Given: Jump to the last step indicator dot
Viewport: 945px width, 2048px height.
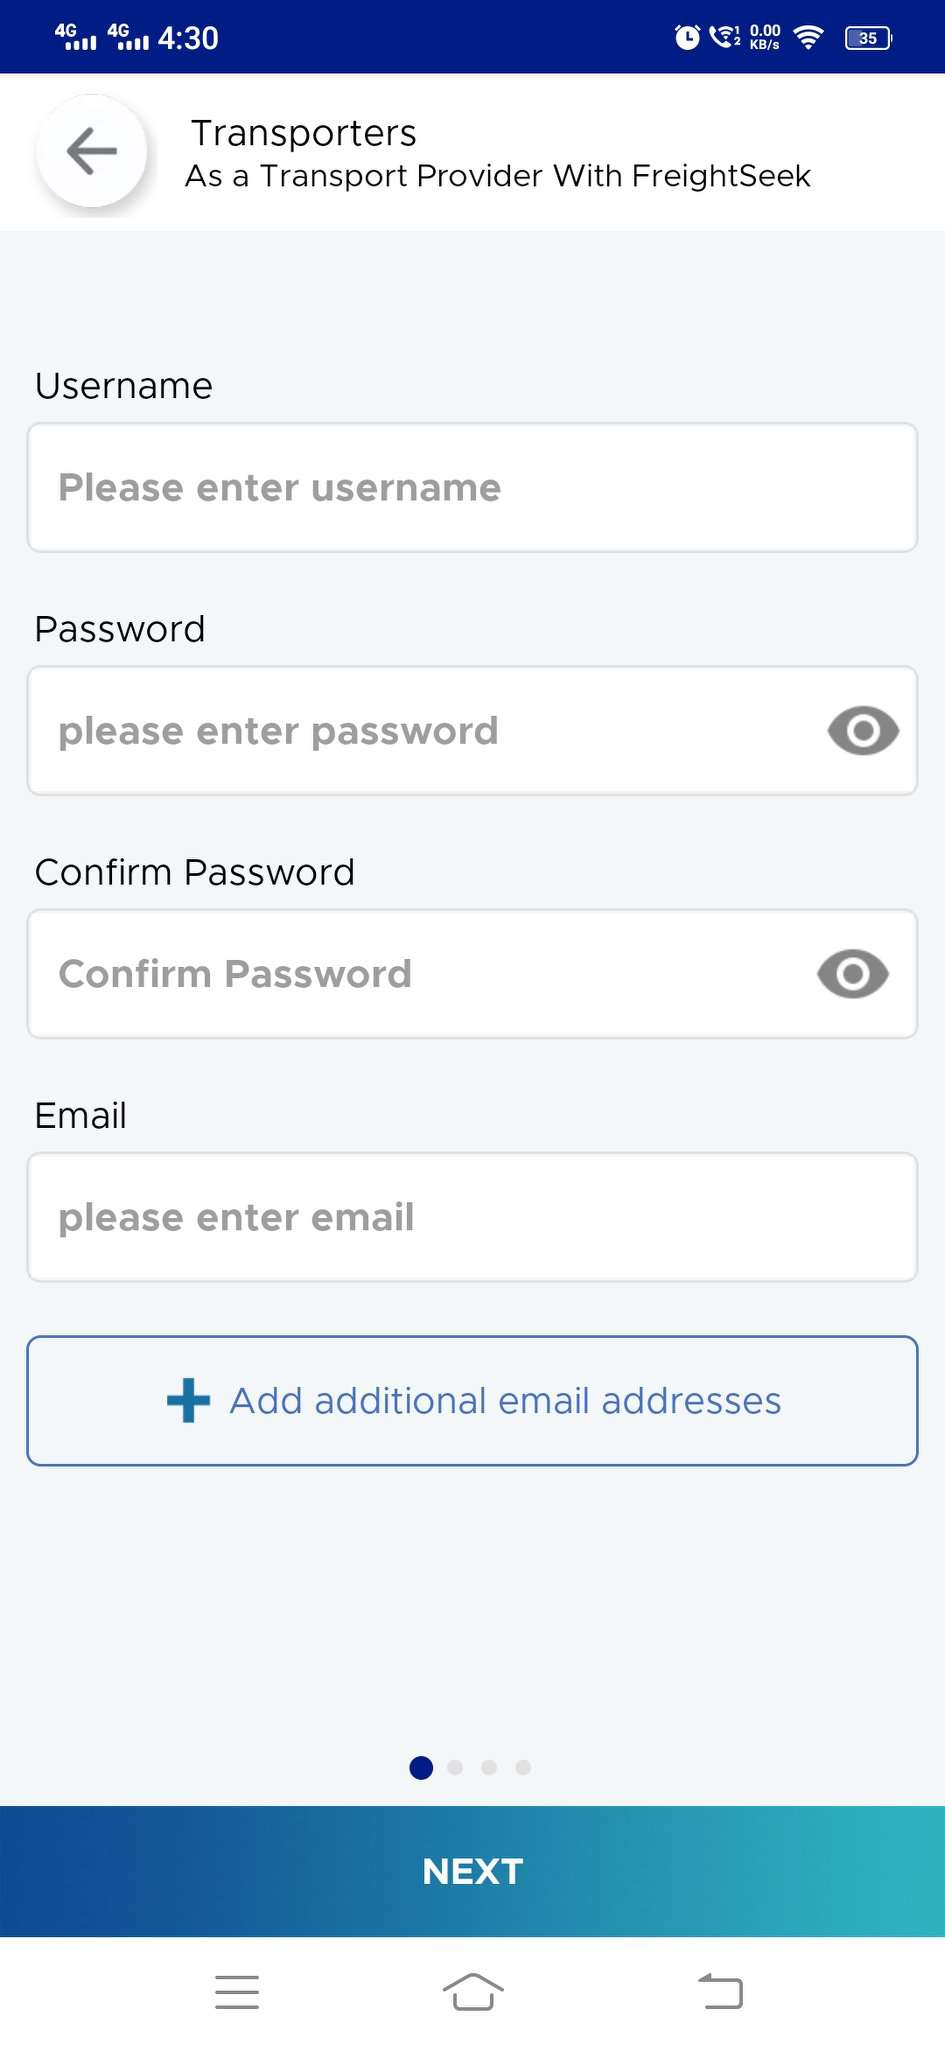Looking at the screenshot, I should [523, 1767].
